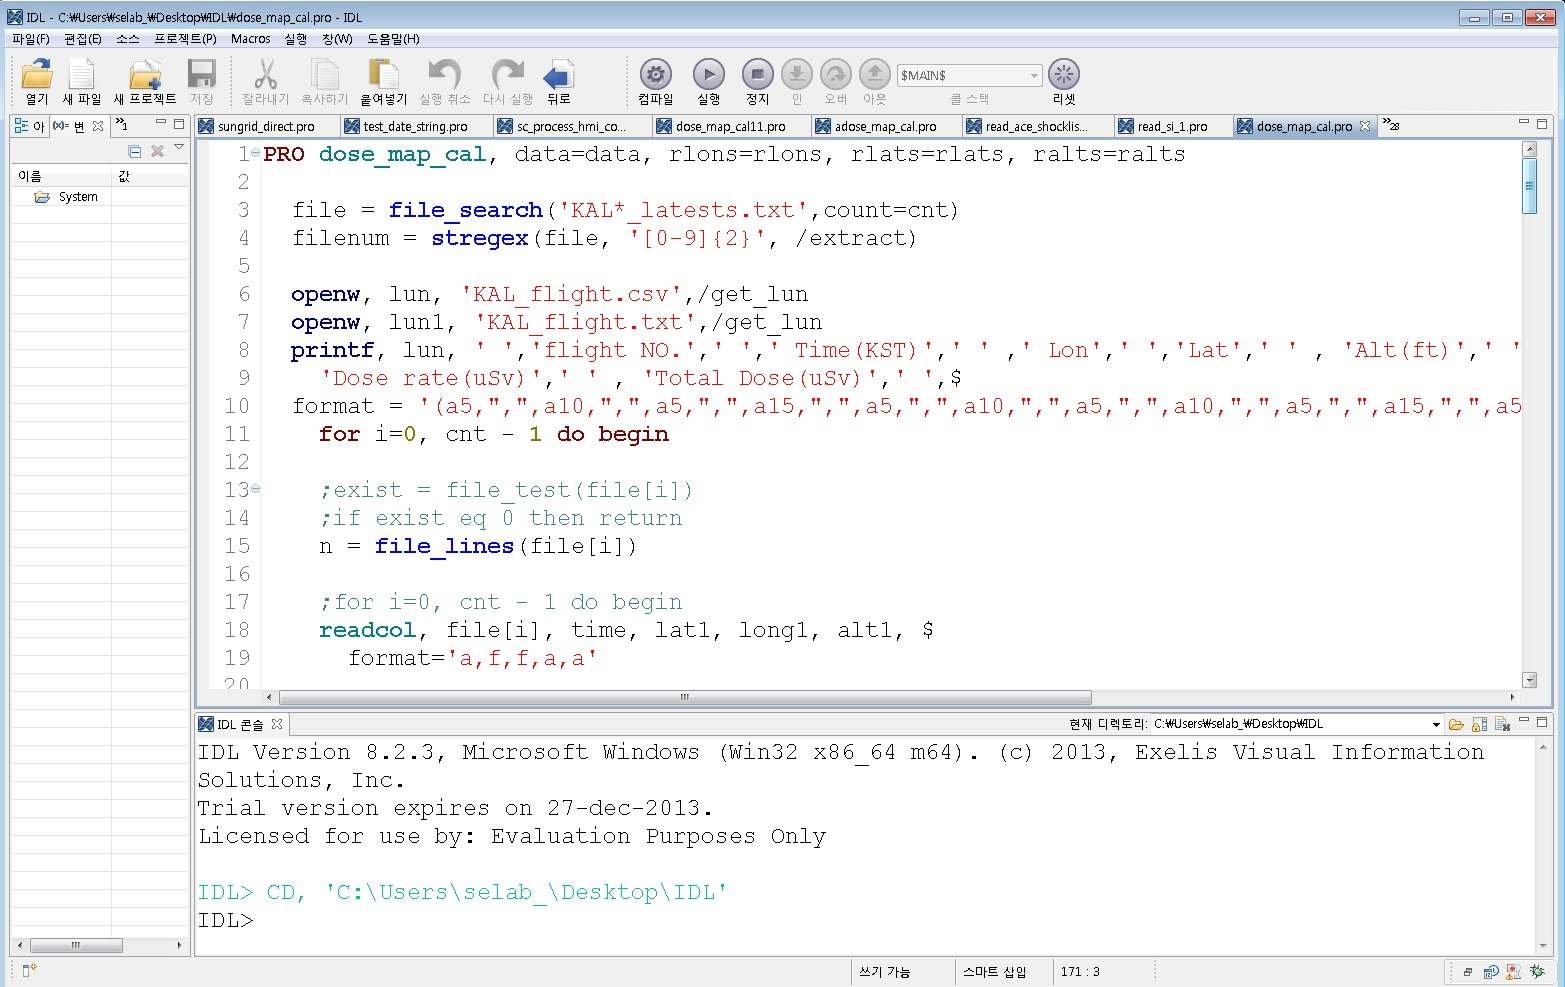Viewport: 1565px width, 987px height.
Task: Switch to the outline (아) view tab
Action: point(30,126)
